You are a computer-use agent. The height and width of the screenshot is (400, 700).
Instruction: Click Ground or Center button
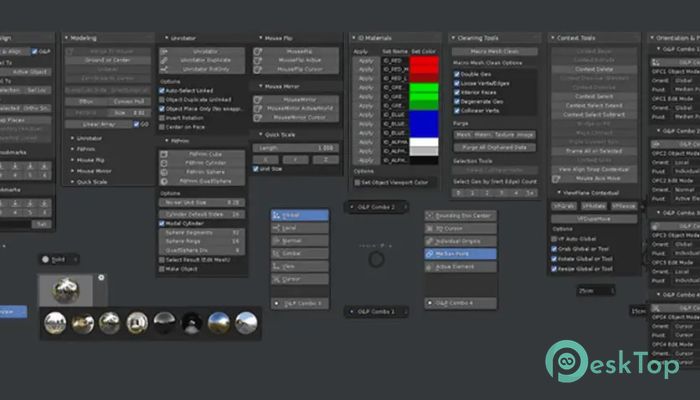[x=108, y=60]
